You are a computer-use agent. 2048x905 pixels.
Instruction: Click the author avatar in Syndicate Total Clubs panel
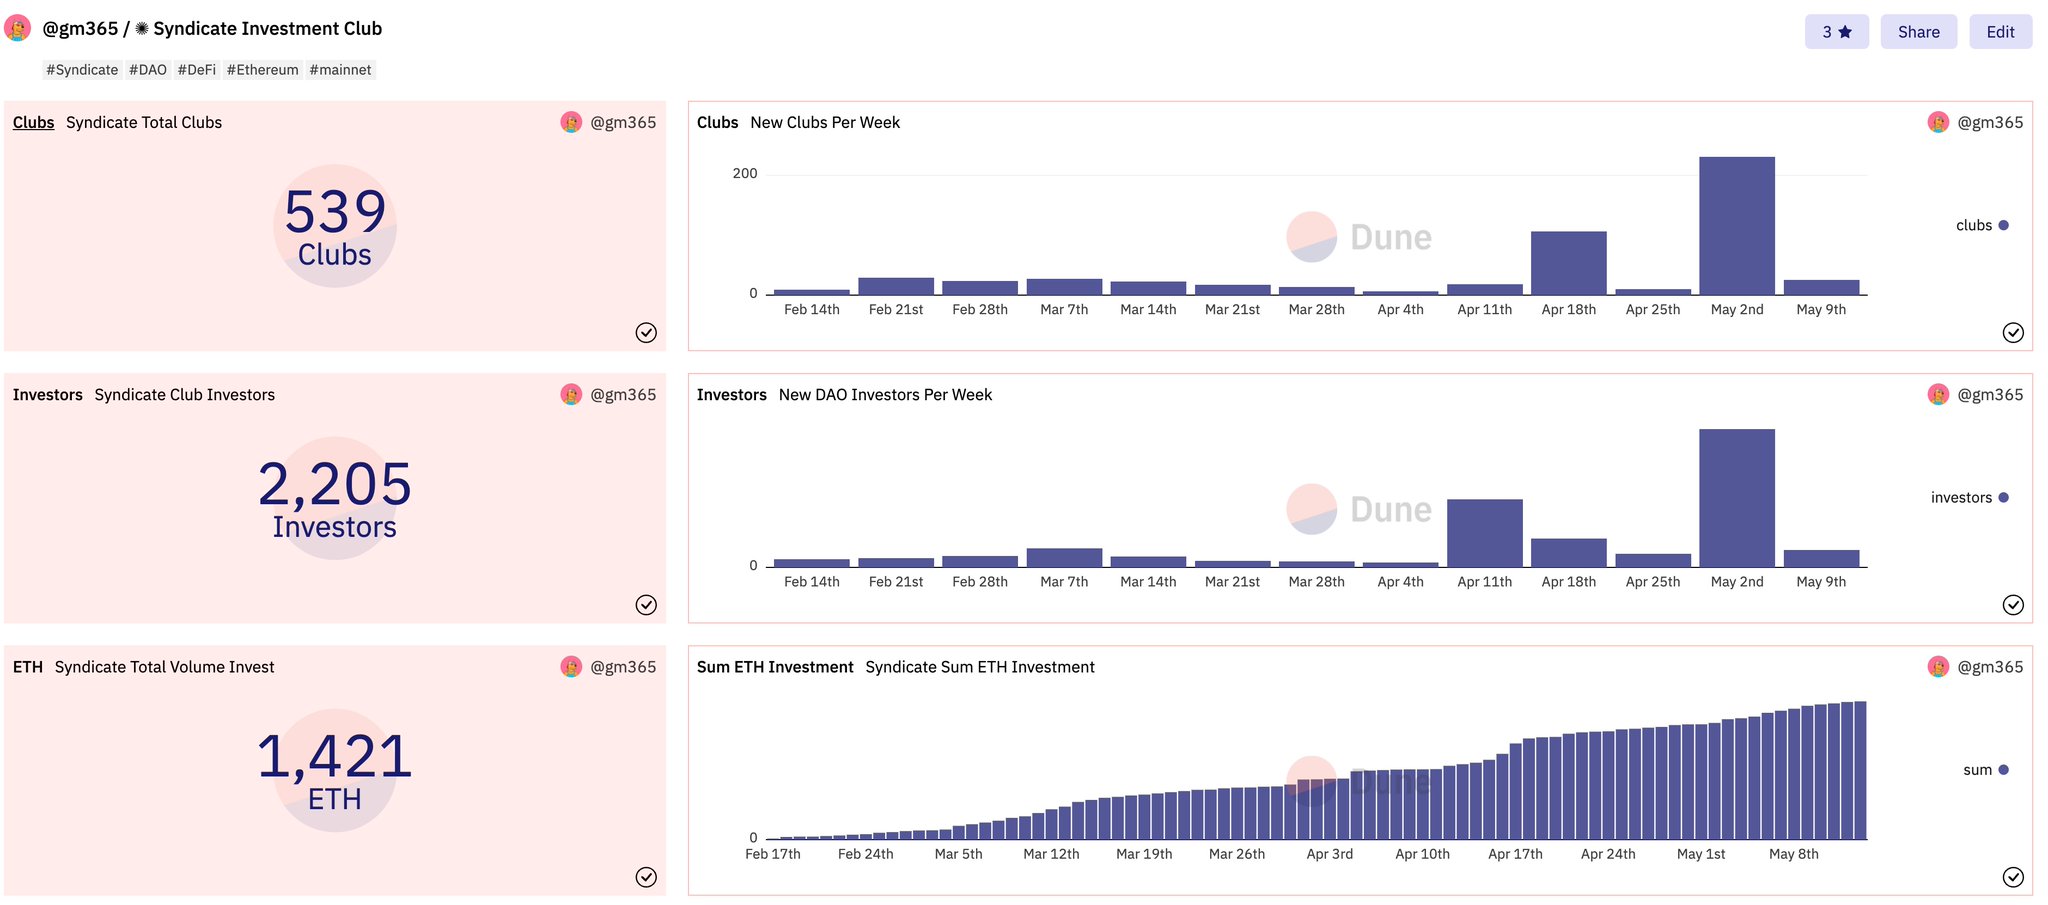pyautogui.click(x=571, y=122)
